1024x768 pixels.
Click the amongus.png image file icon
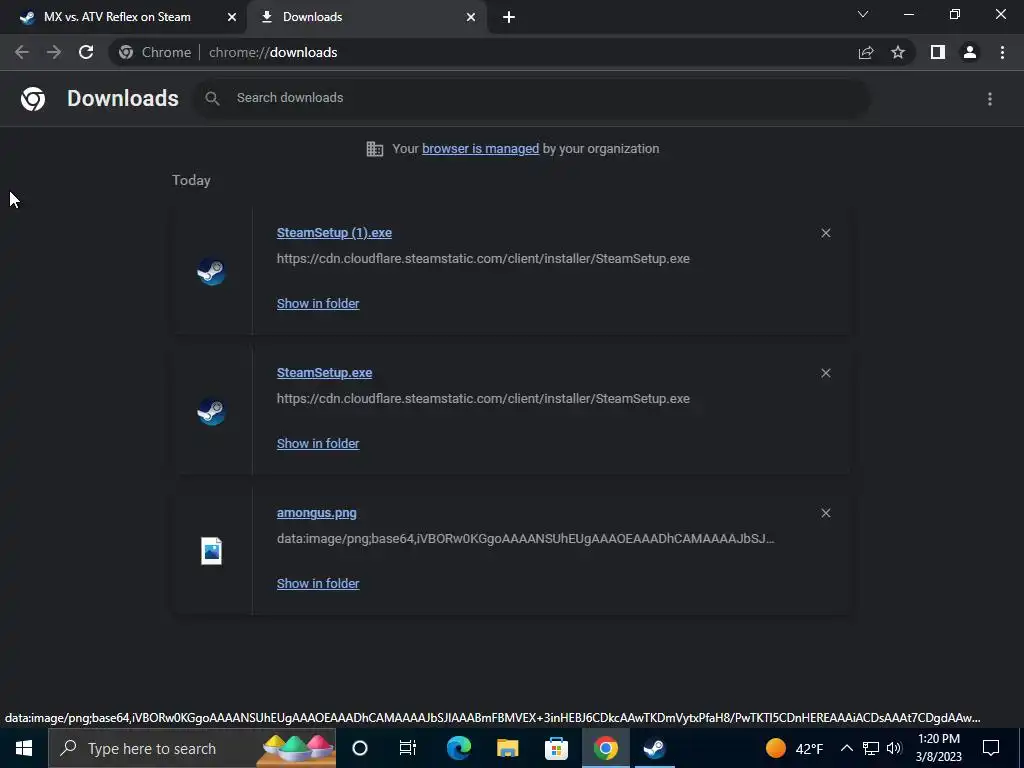(x=212, y=551)
